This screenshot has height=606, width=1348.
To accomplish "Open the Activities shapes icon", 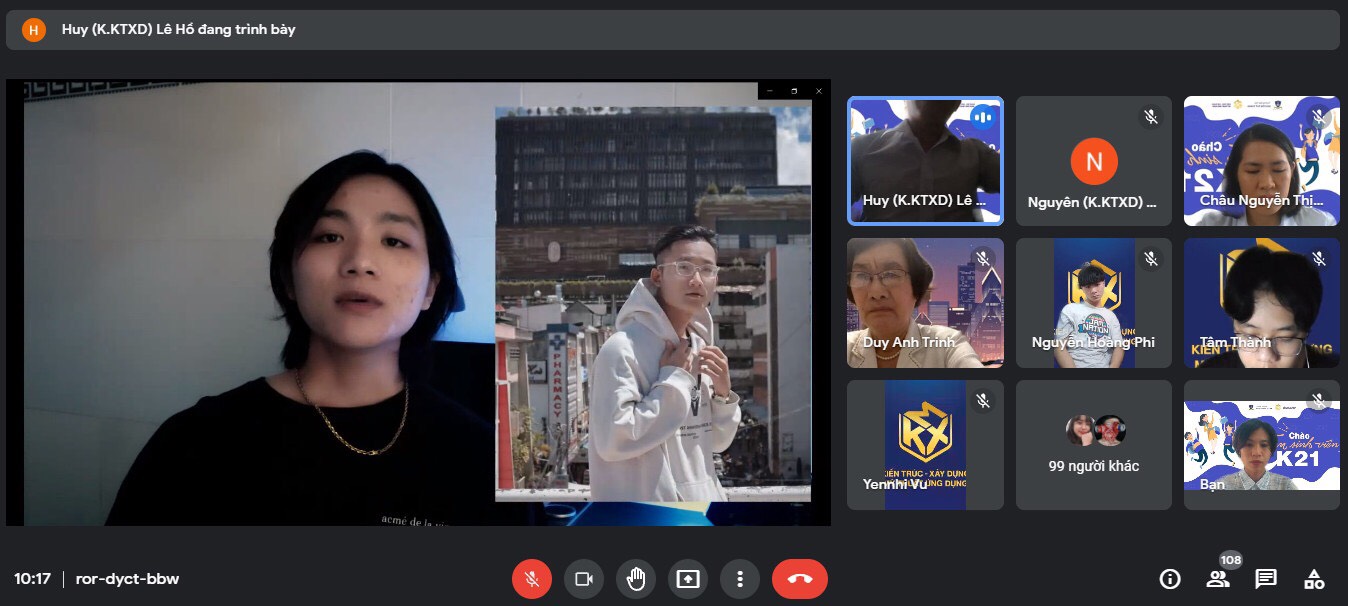I will pyautogui.click(x=1314, y=579).
